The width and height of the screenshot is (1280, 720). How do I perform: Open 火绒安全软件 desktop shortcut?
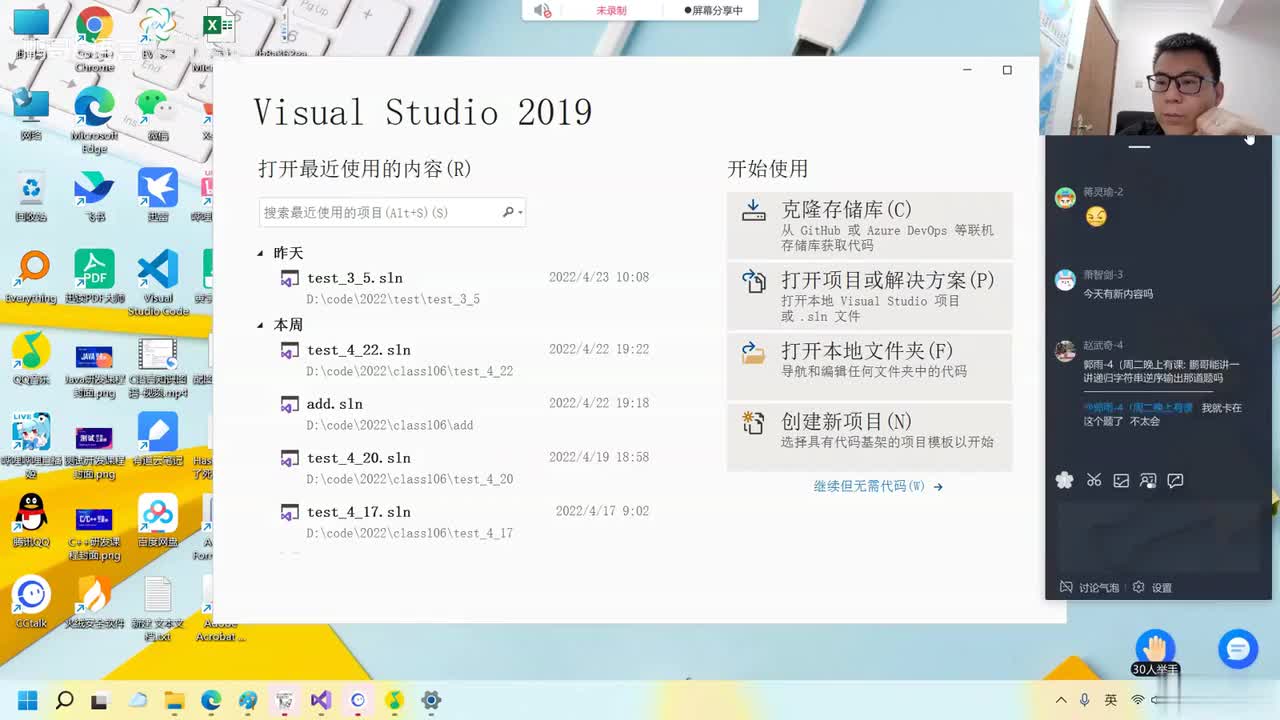point(94,601)
